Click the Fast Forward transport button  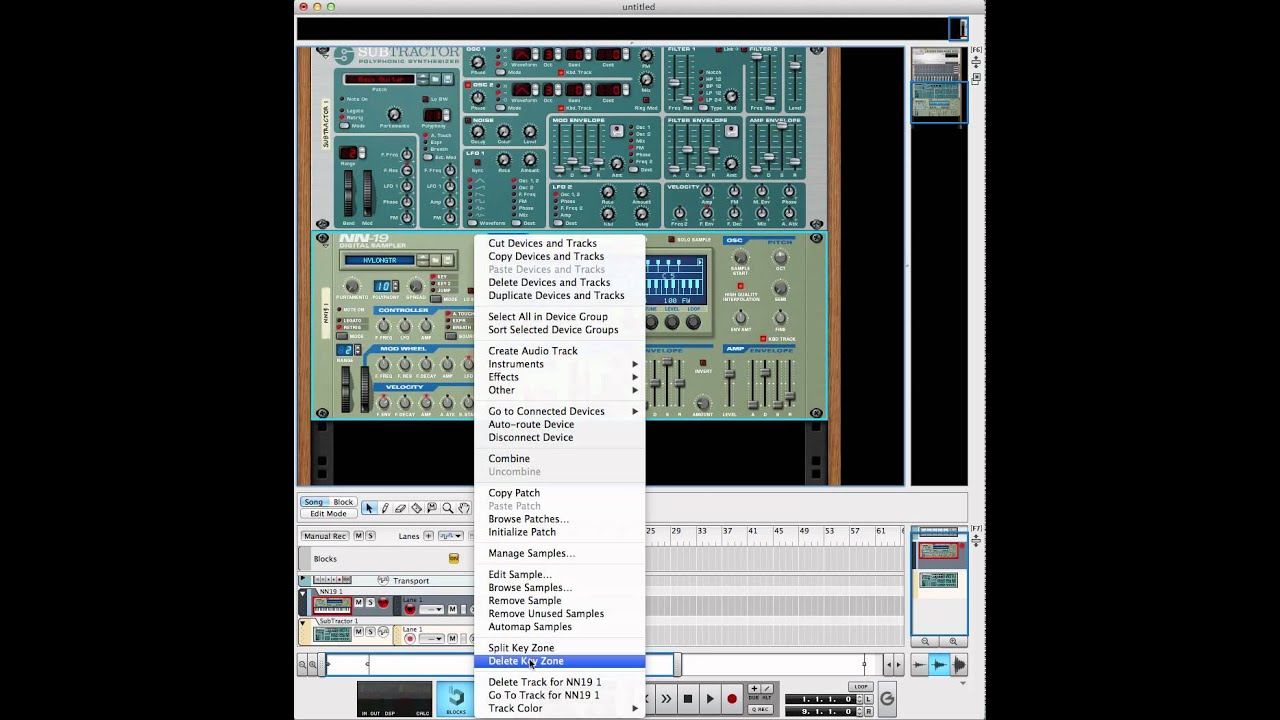tap(666, 699)
